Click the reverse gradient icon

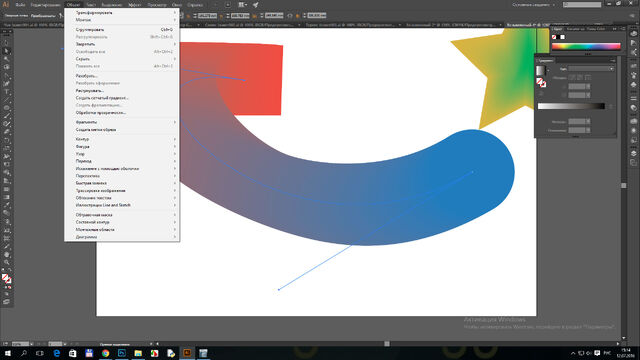click(541, 94)
